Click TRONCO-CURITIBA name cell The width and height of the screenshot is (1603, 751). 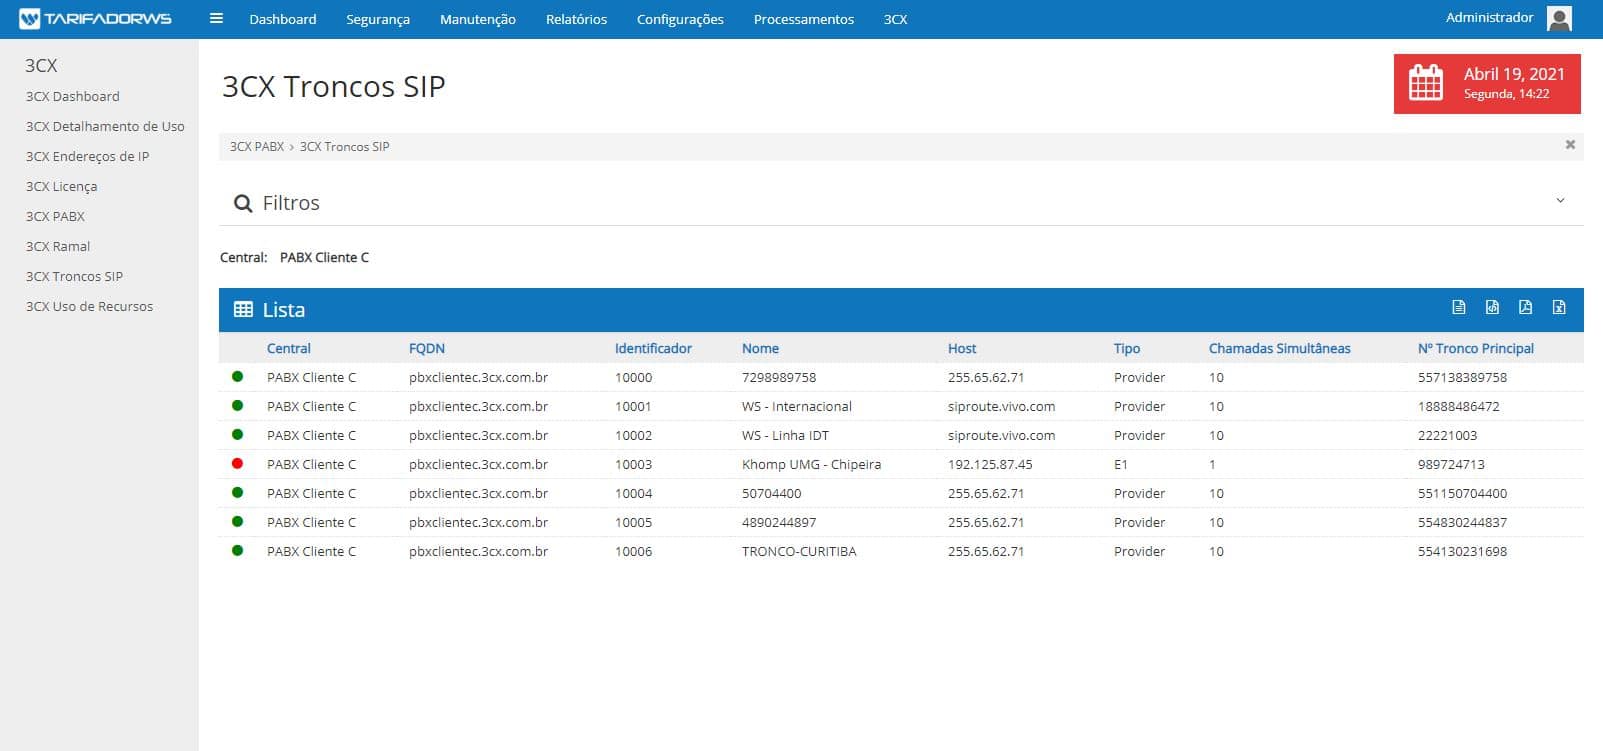click(799, 551)
